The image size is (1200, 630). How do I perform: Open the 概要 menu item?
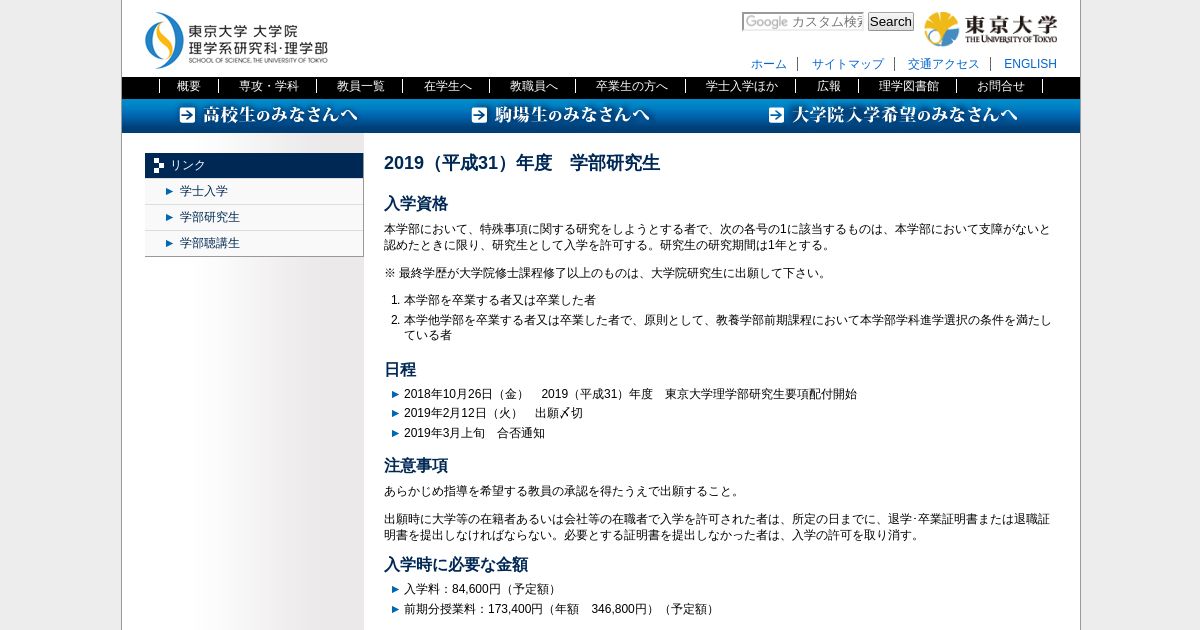(189, 86)
